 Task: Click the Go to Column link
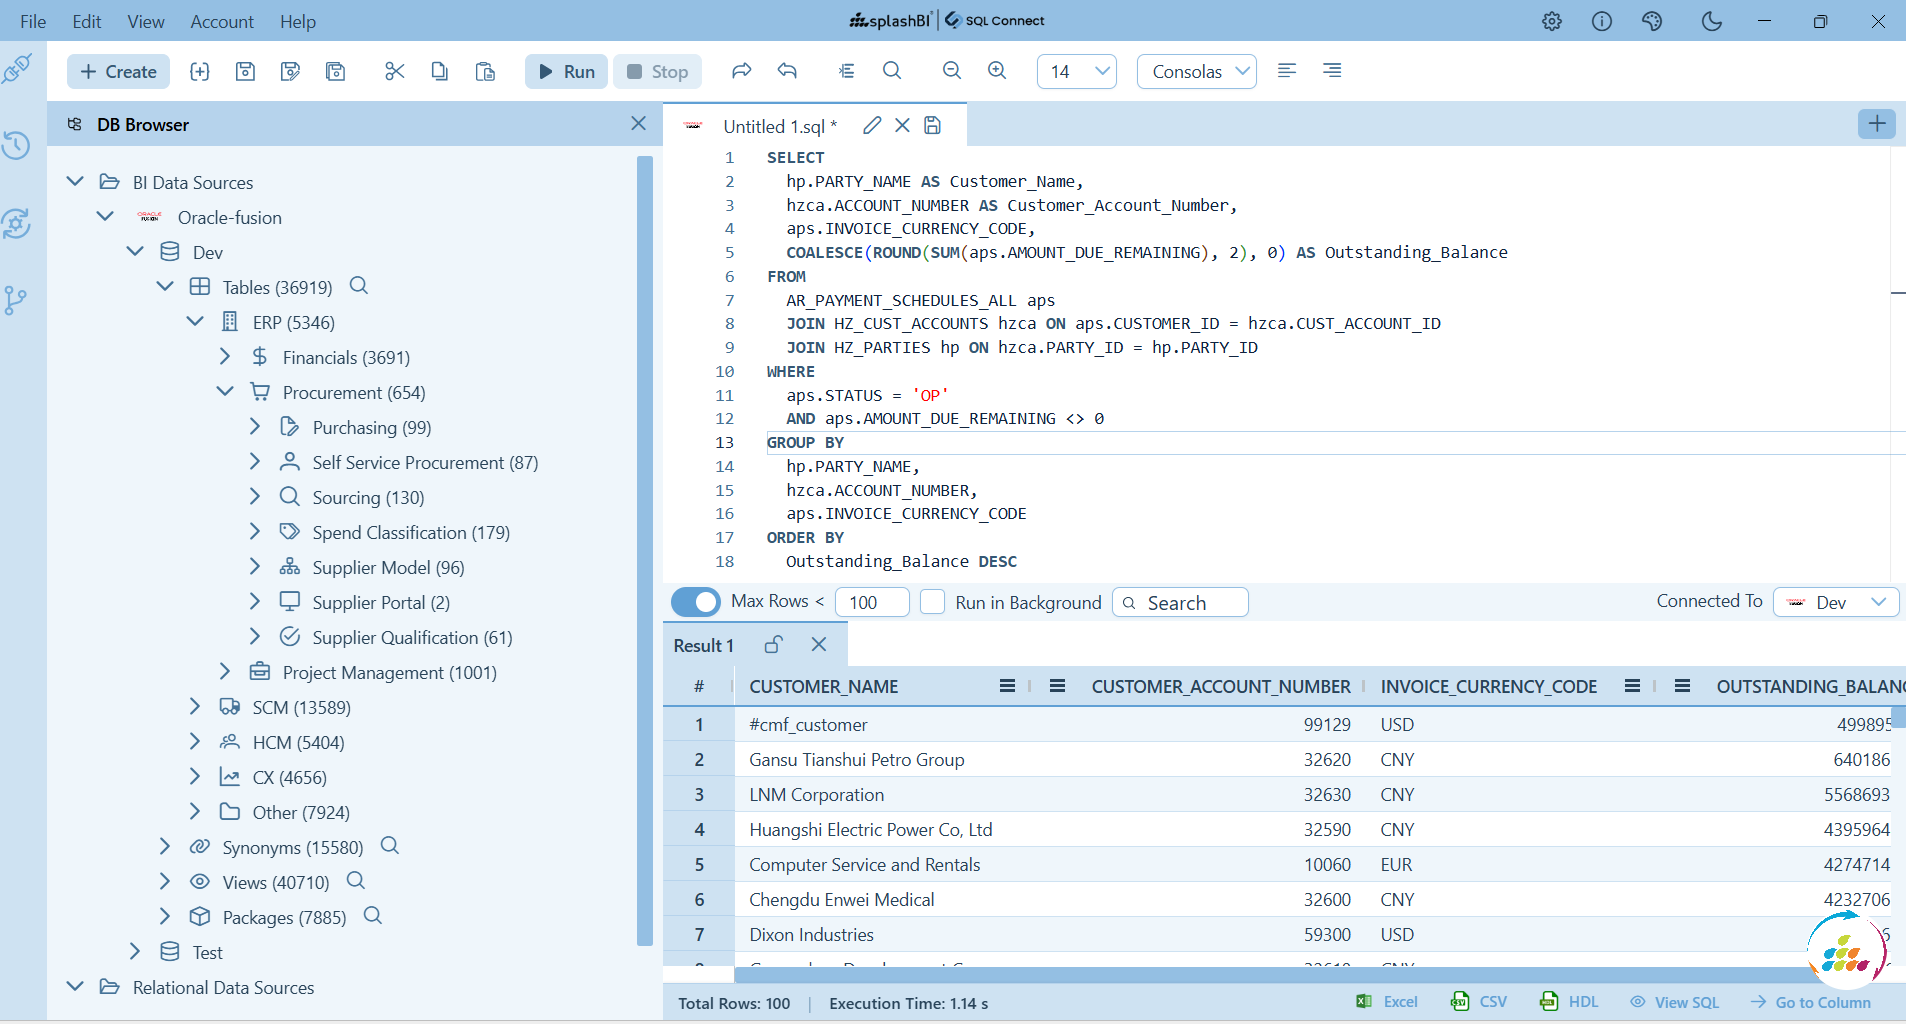pyautogui.click(x=1811, y=1002)
